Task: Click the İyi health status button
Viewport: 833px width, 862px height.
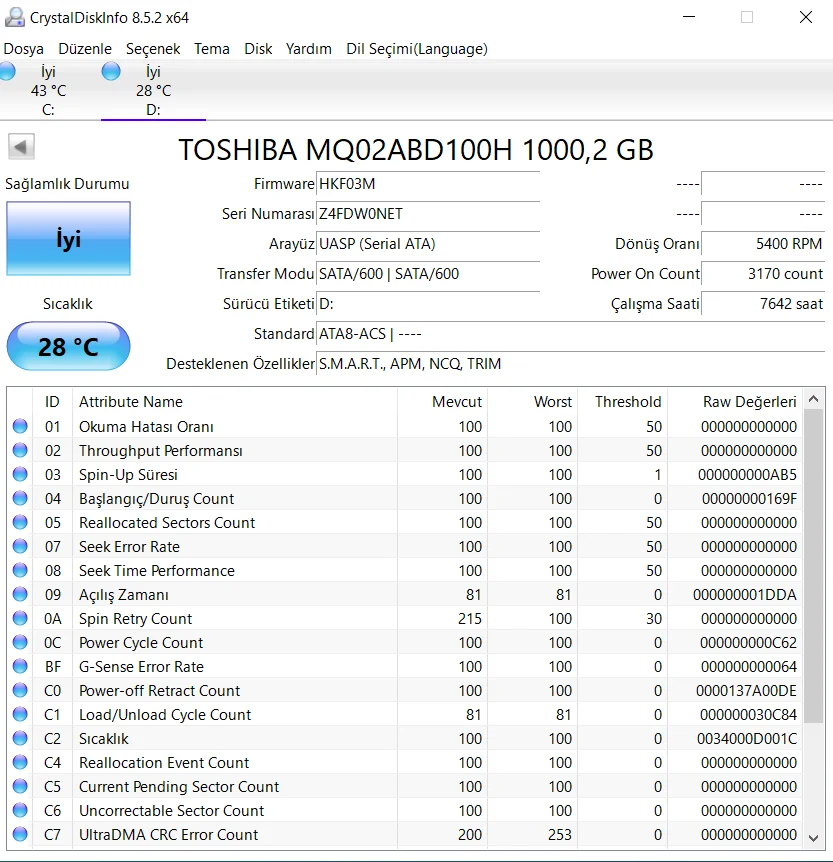Action: [x=68, y=239]
